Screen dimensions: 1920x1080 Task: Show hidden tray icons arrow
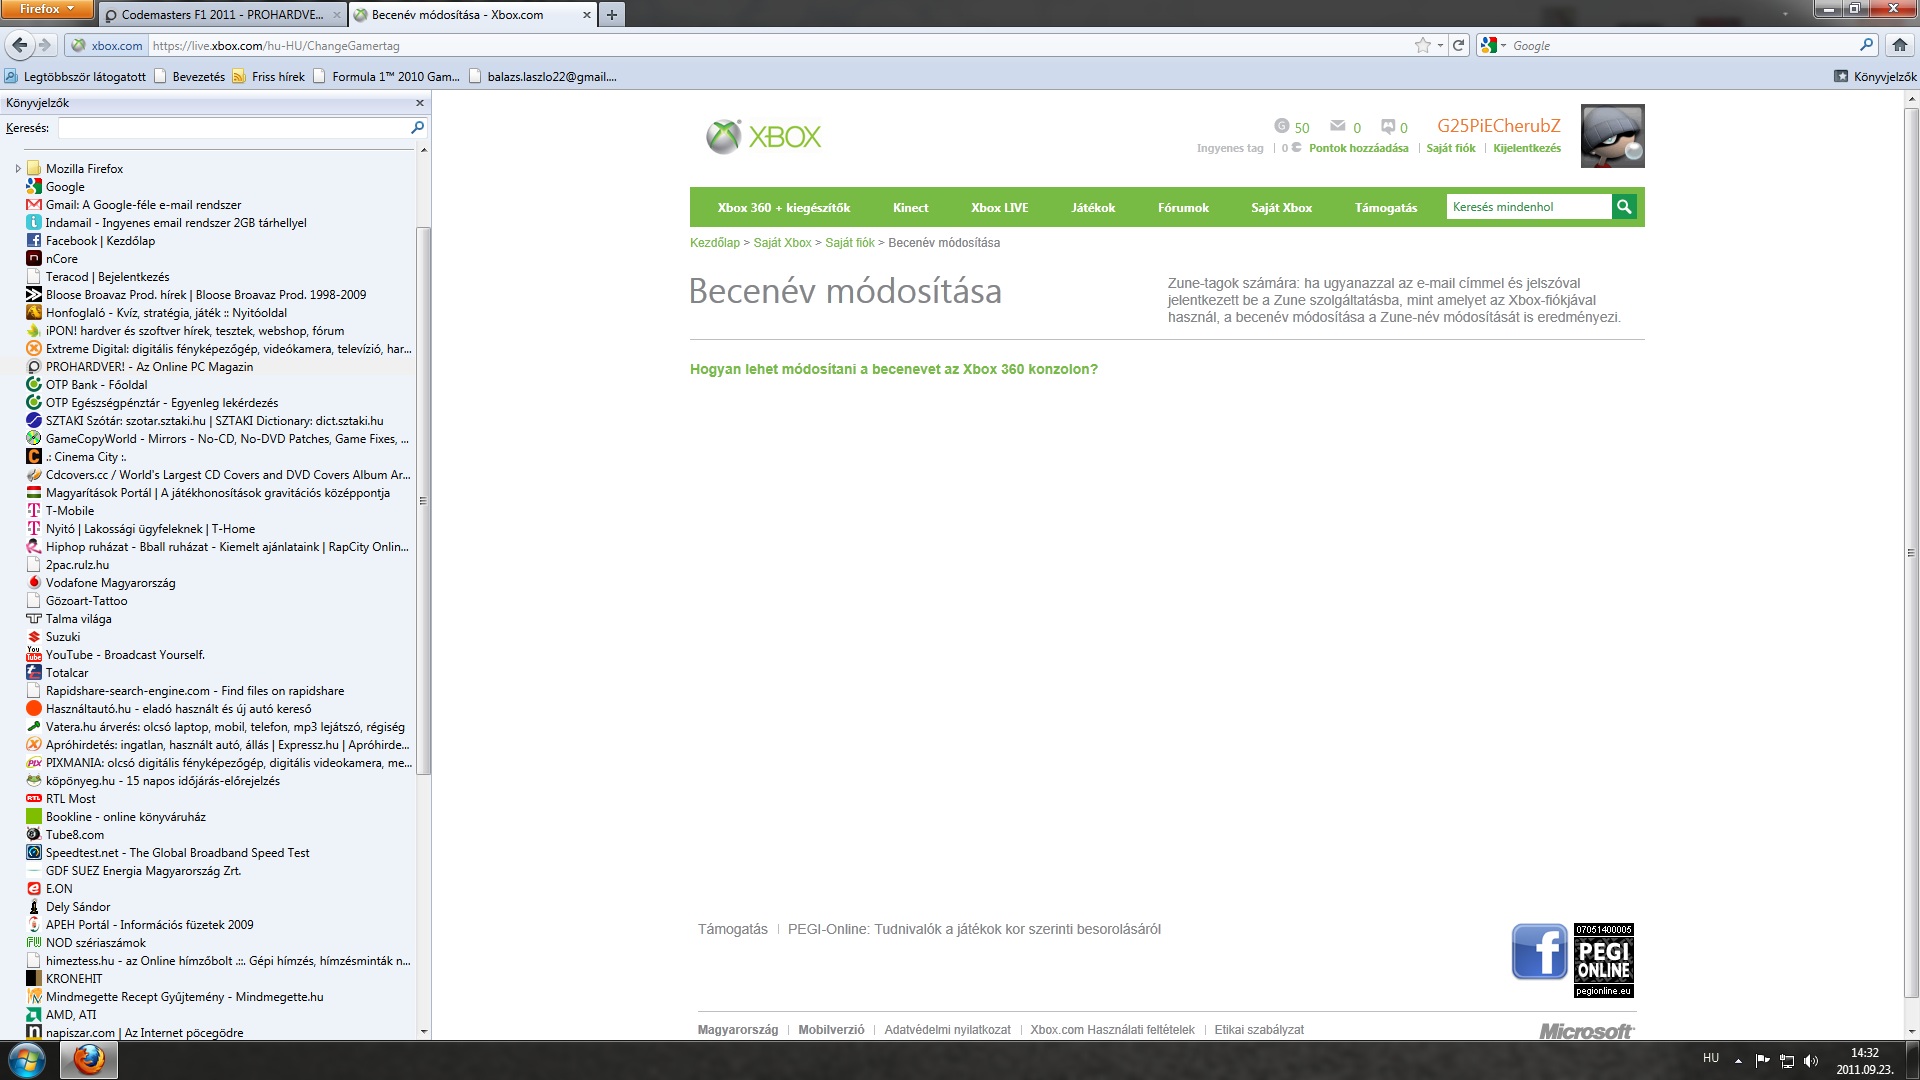coord(1738,1061)
